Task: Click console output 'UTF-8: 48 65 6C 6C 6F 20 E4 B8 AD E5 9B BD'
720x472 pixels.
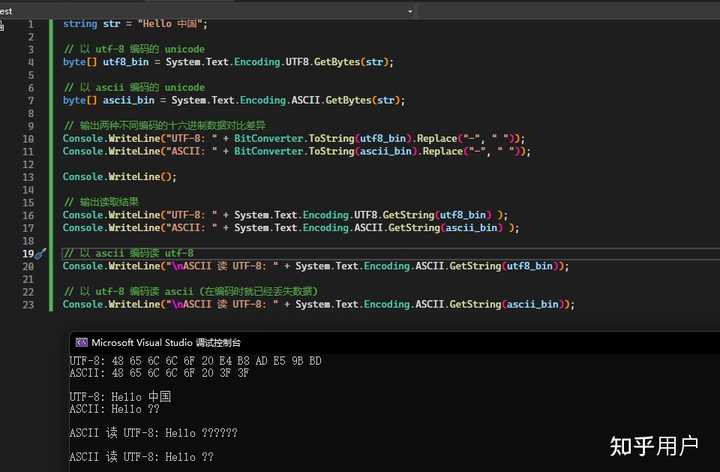Action: 196,361
